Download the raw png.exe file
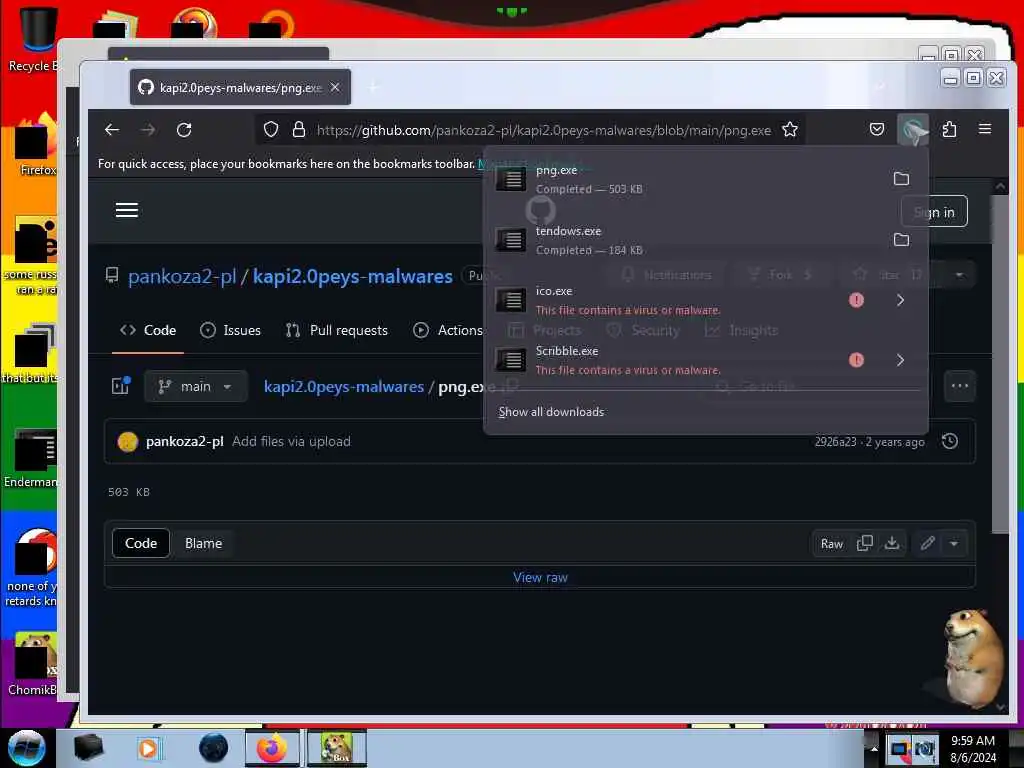This screenshot has height=768, width=1024. tap(891, 543)
